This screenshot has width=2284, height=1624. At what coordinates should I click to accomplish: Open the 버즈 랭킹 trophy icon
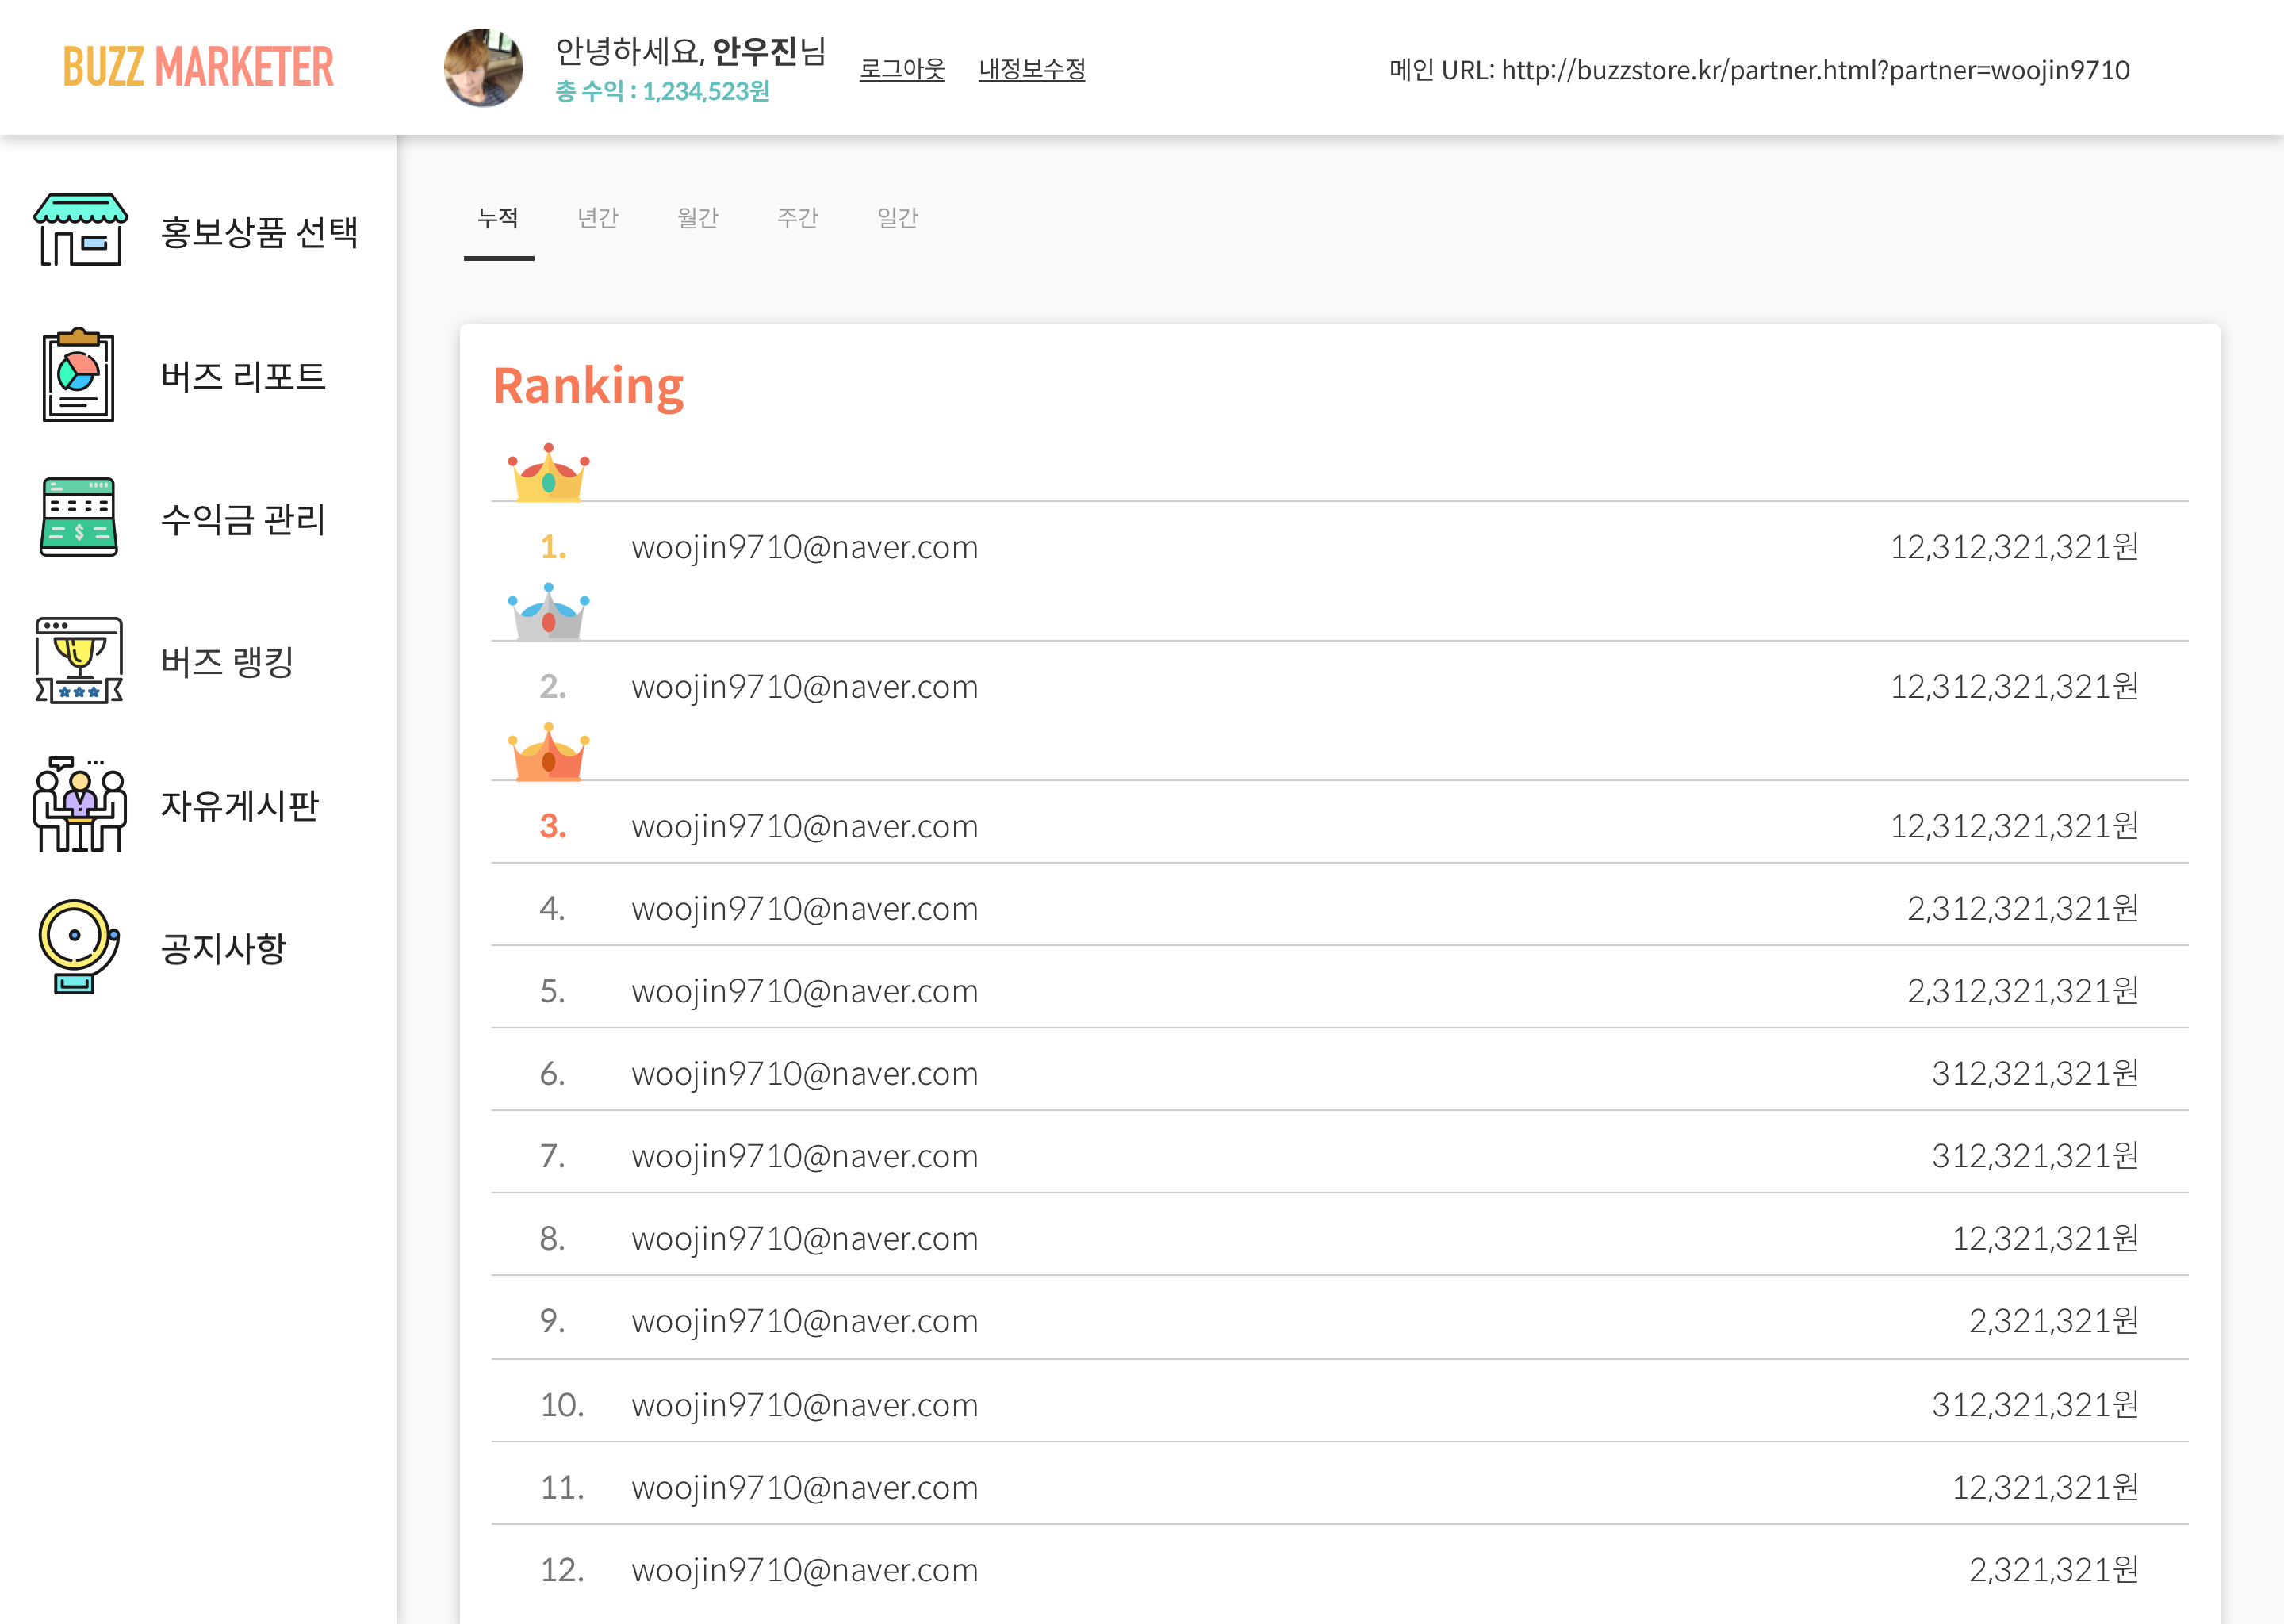79,660
